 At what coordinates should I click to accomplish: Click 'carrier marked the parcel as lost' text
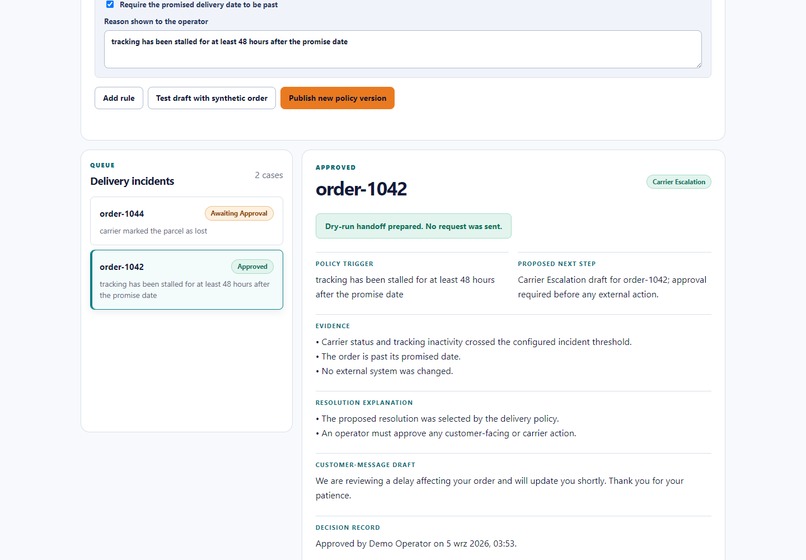153,231
